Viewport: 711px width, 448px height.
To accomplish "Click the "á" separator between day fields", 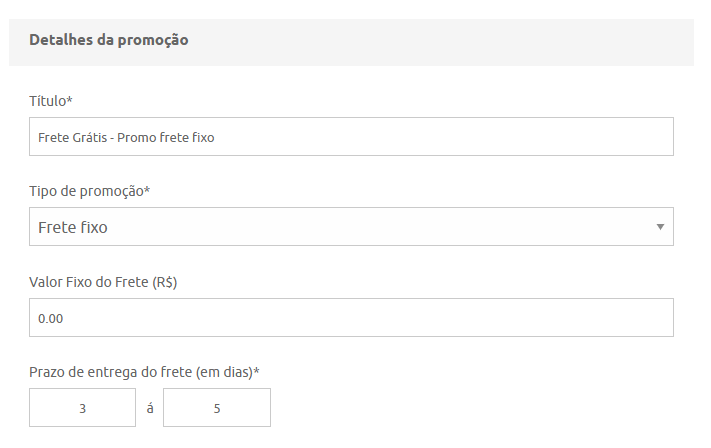I will click(150, 408).
